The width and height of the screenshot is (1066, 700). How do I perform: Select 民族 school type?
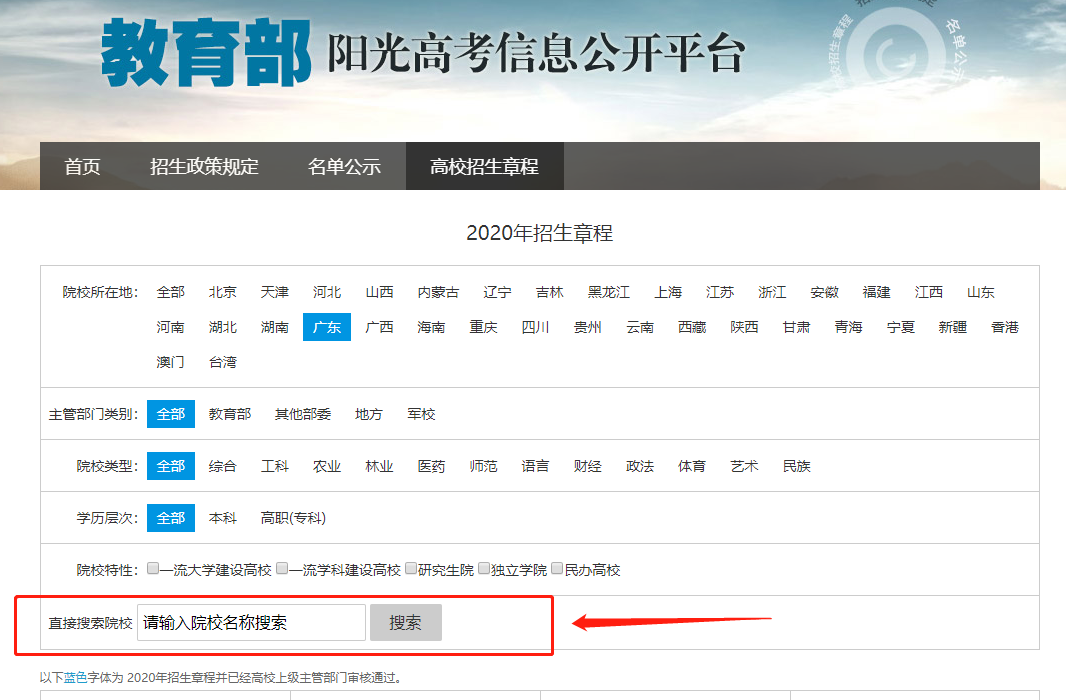pos(796,466)
